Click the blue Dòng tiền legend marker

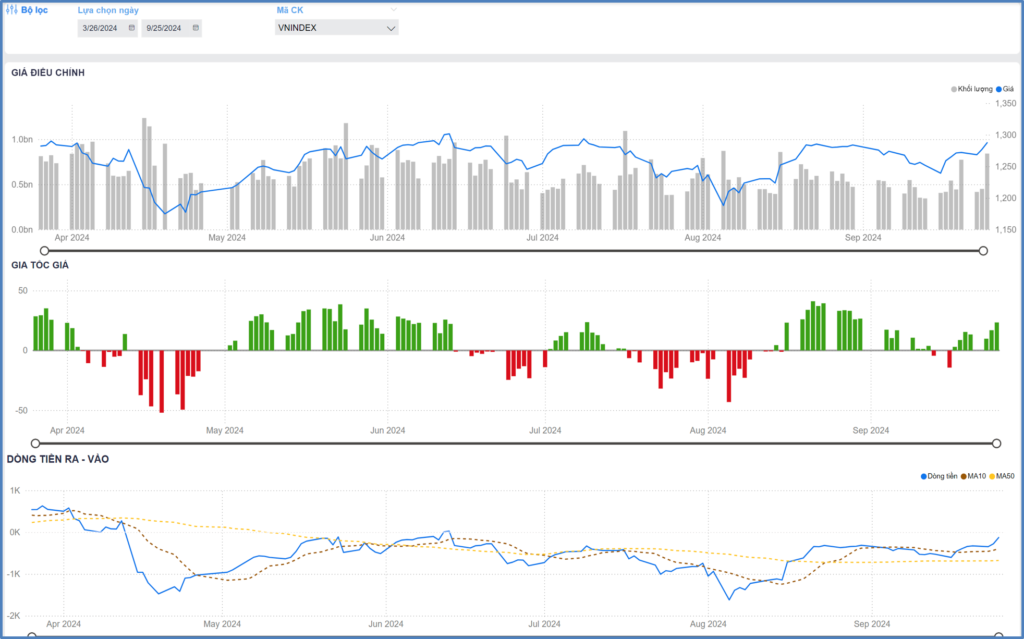(x=923, y=476)
